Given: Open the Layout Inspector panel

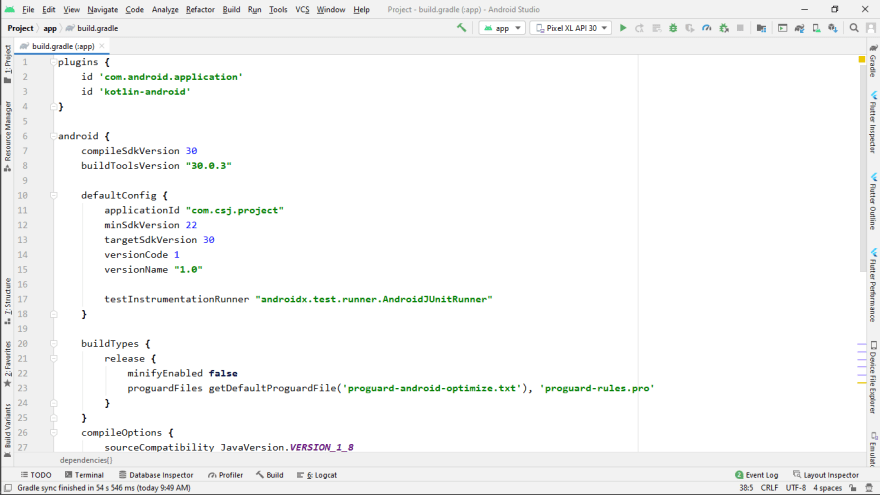Looking at the screenshot, I should click(826, 475).
